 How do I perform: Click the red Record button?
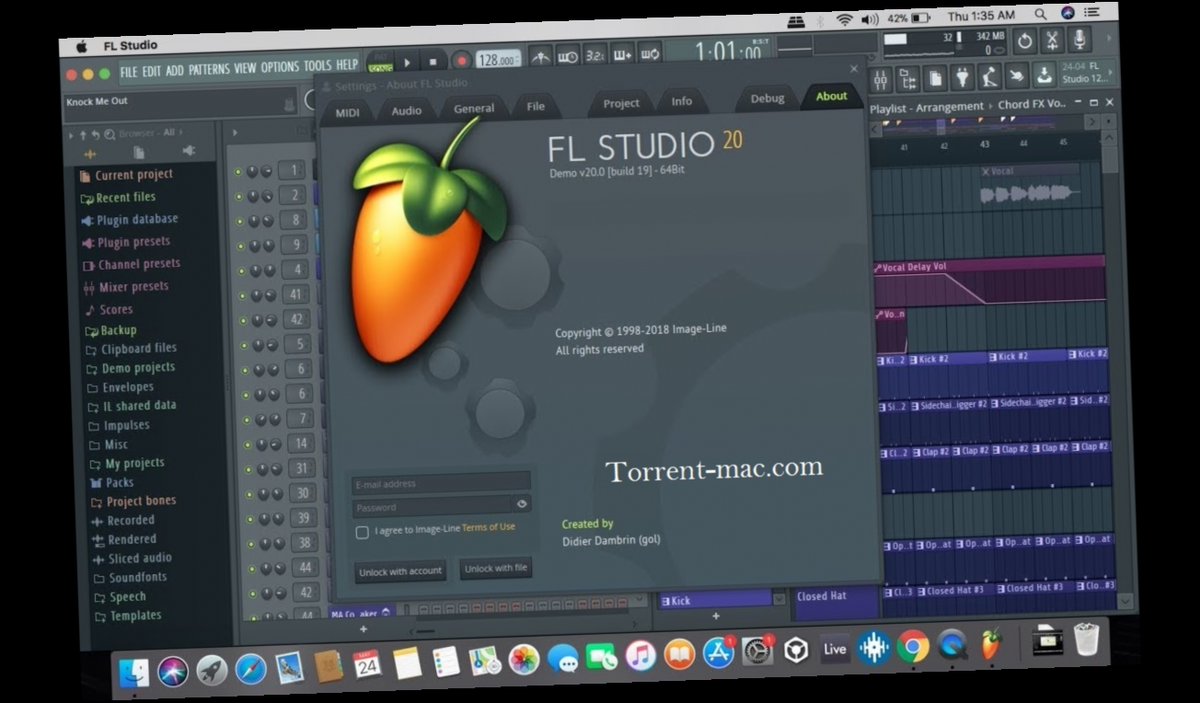461,60
